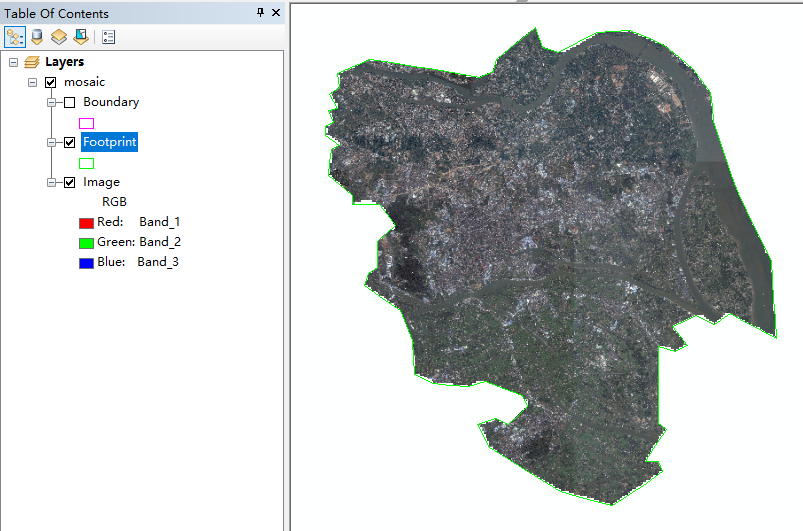Click the green Footprint symbol swatch
This screenshot has width=803, height=531.
point(87,163)
